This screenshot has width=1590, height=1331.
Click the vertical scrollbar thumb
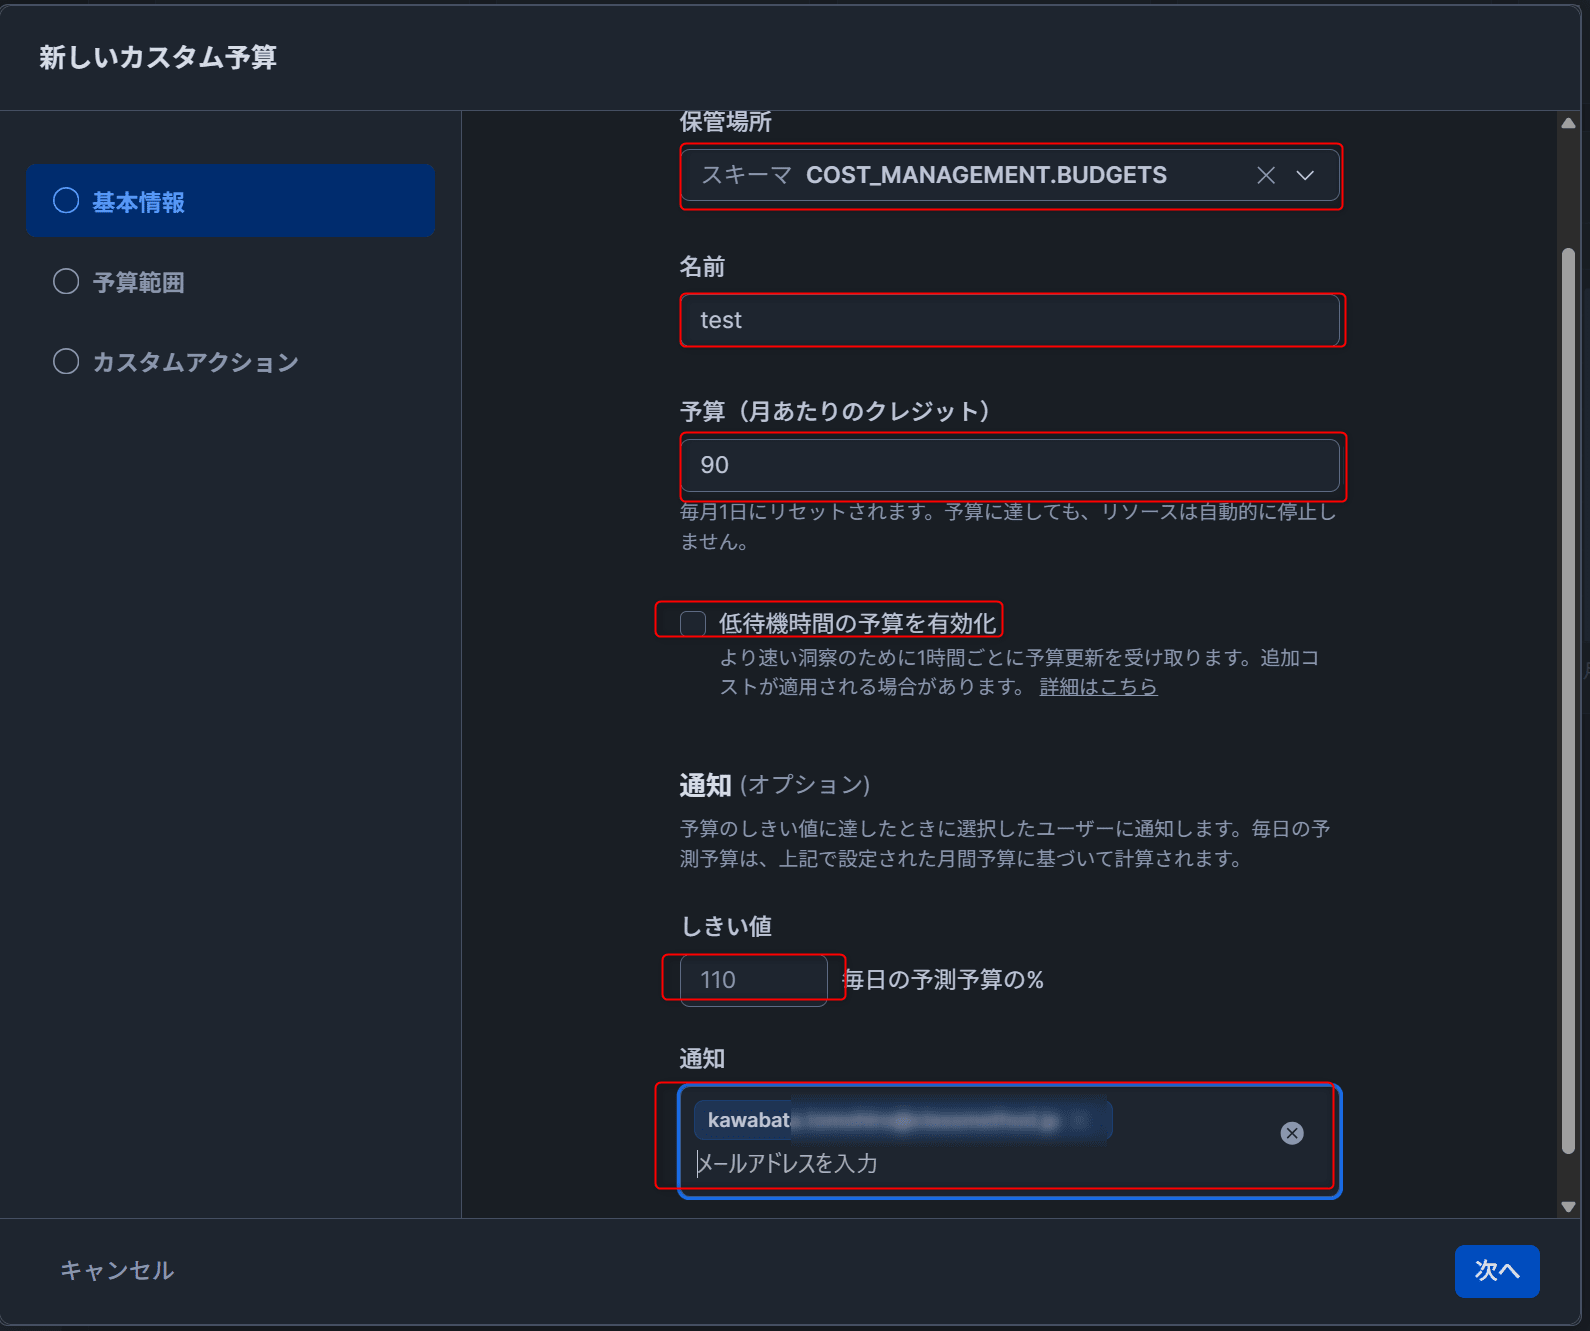pyautogui.click(x=1568, y=700)
